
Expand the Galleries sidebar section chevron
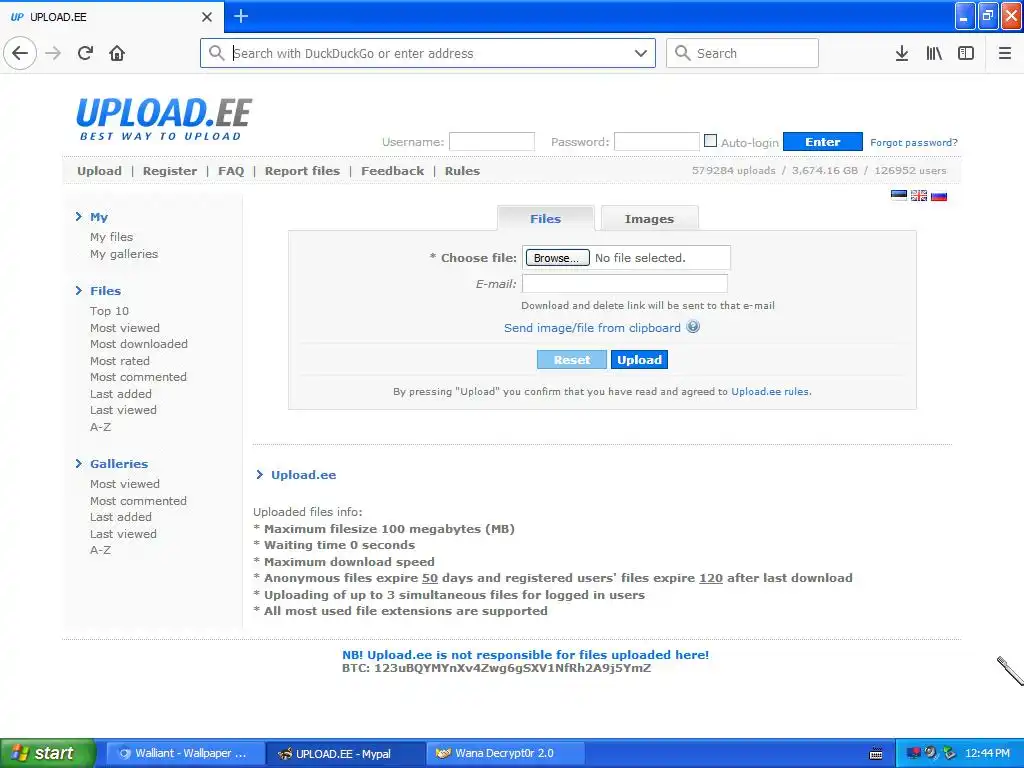tap(79, 463)
